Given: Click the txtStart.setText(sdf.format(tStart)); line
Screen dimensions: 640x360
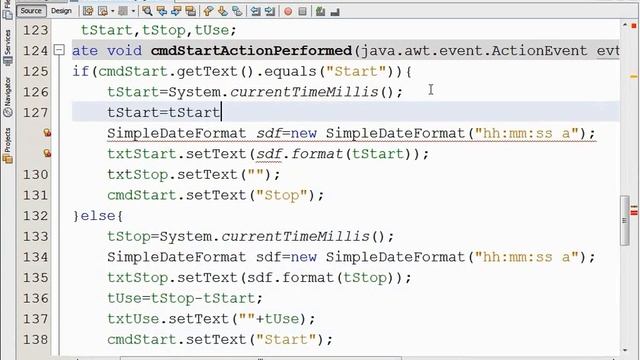Looking at the screenshot, I should click(x=268, y=154).
